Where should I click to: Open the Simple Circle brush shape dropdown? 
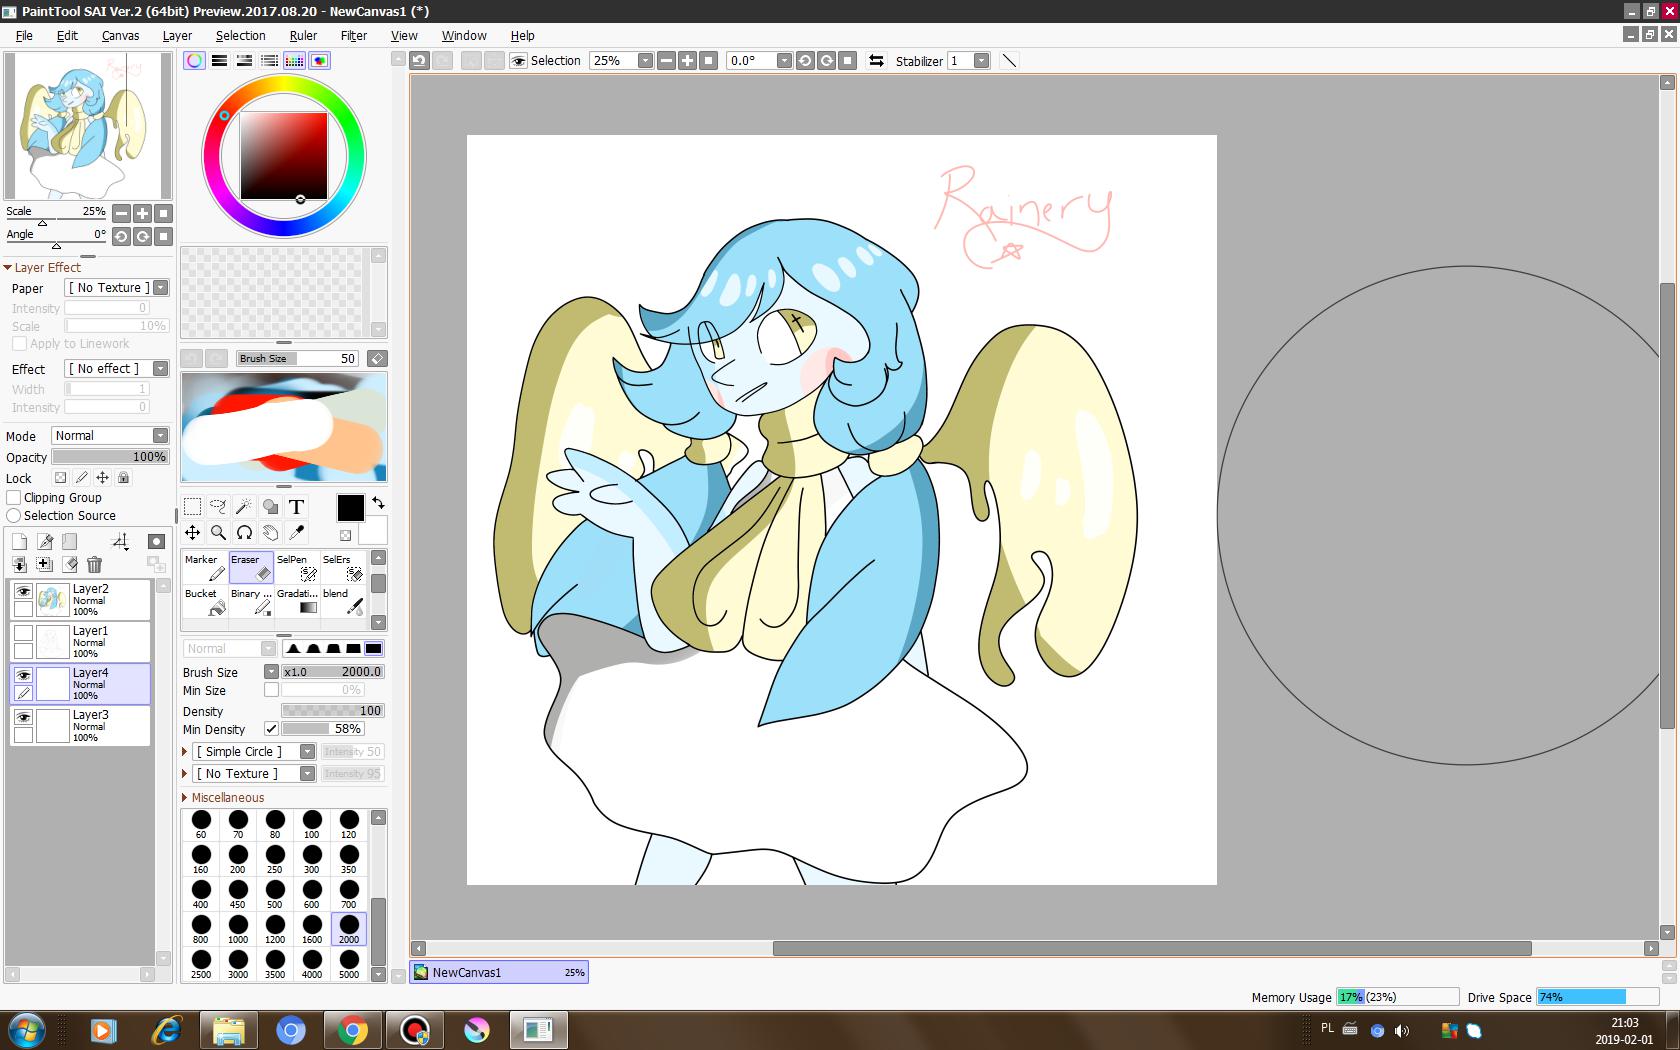point(307,752)
